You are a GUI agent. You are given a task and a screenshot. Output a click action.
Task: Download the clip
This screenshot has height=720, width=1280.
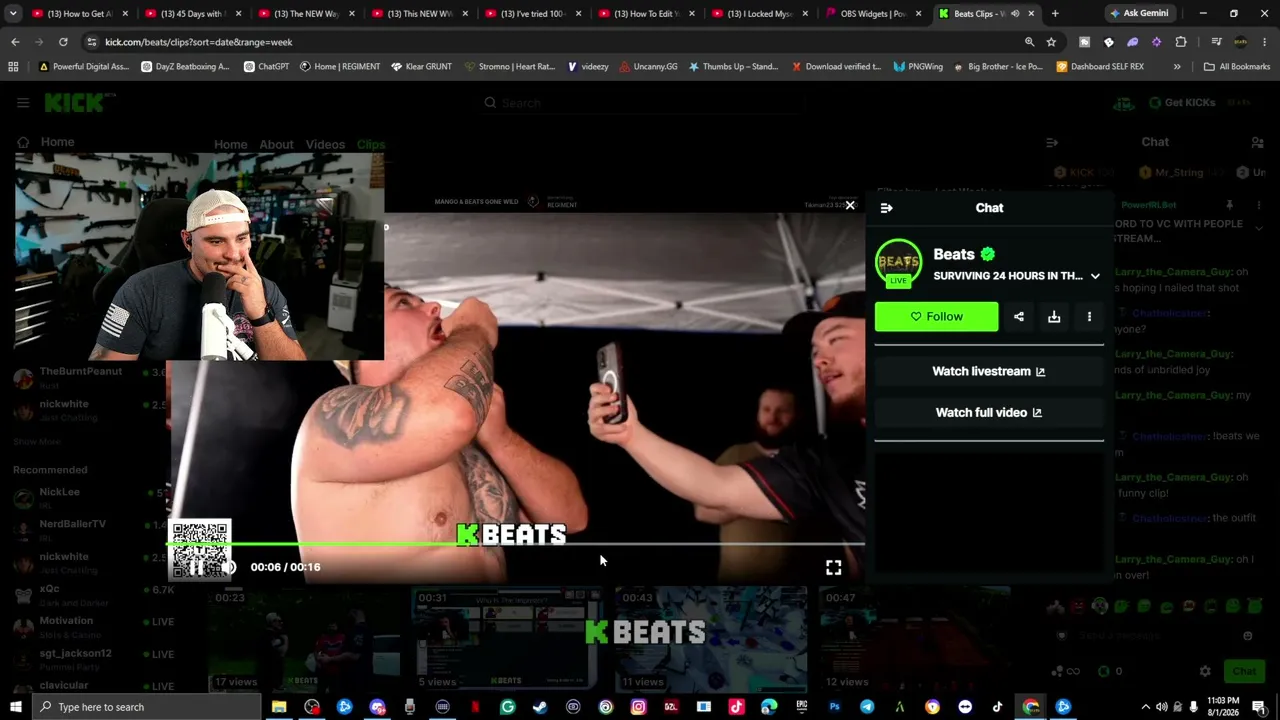[x=1054, y=317]
